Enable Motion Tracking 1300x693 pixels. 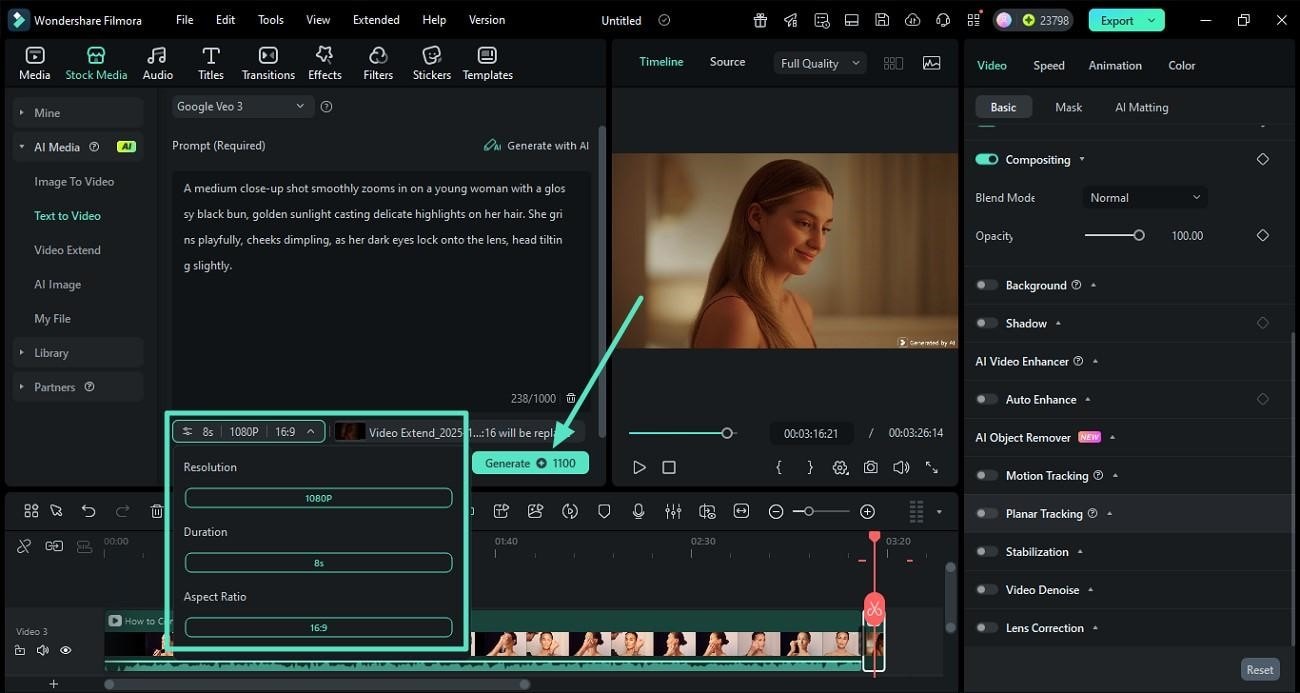[x=985, y=475]
